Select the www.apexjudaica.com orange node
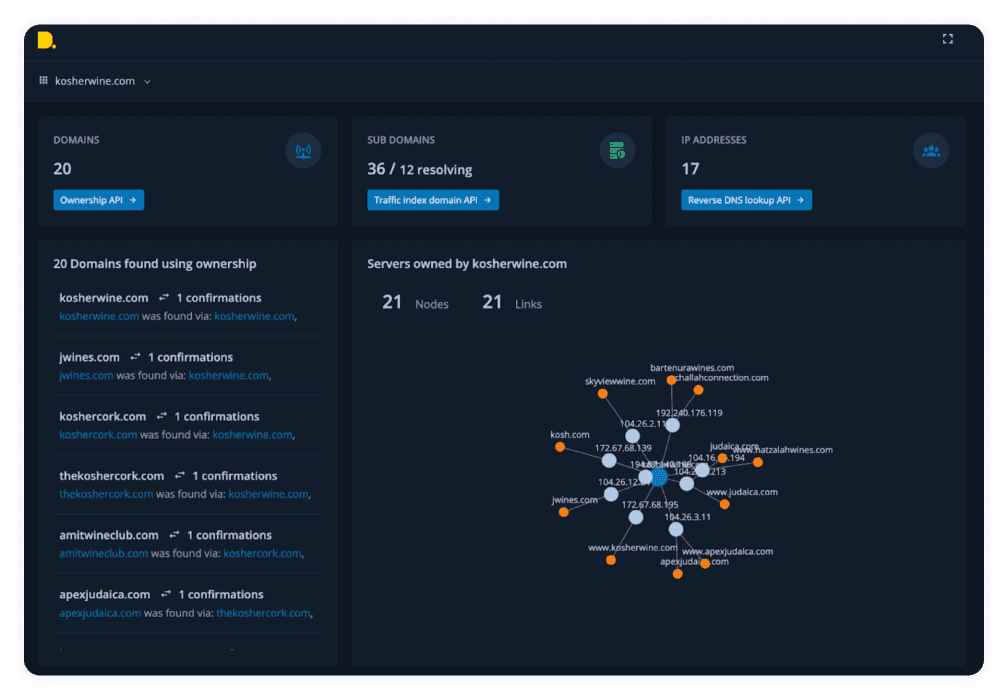The width and height of the screenshot is (1008, 700). pos(705,564)
